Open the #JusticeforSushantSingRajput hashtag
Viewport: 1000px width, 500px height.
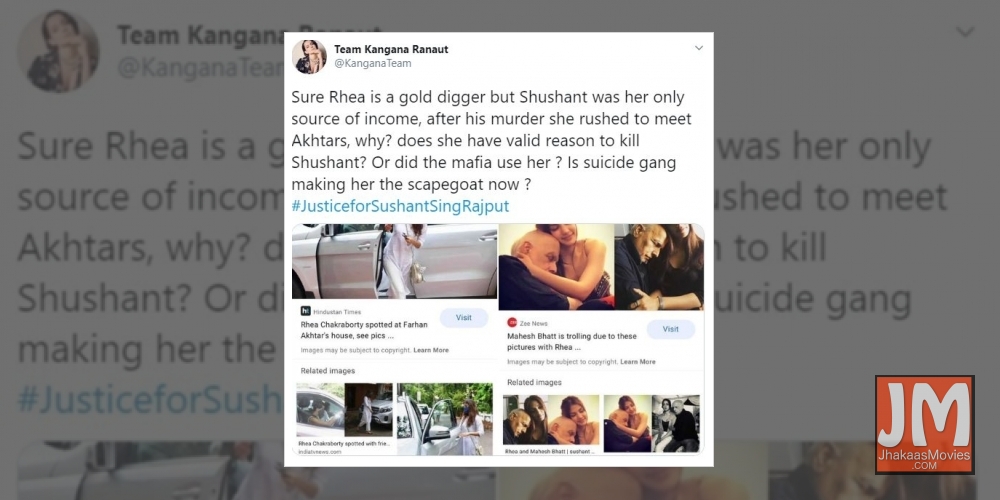pyautogui.click(x=401, y=207)
